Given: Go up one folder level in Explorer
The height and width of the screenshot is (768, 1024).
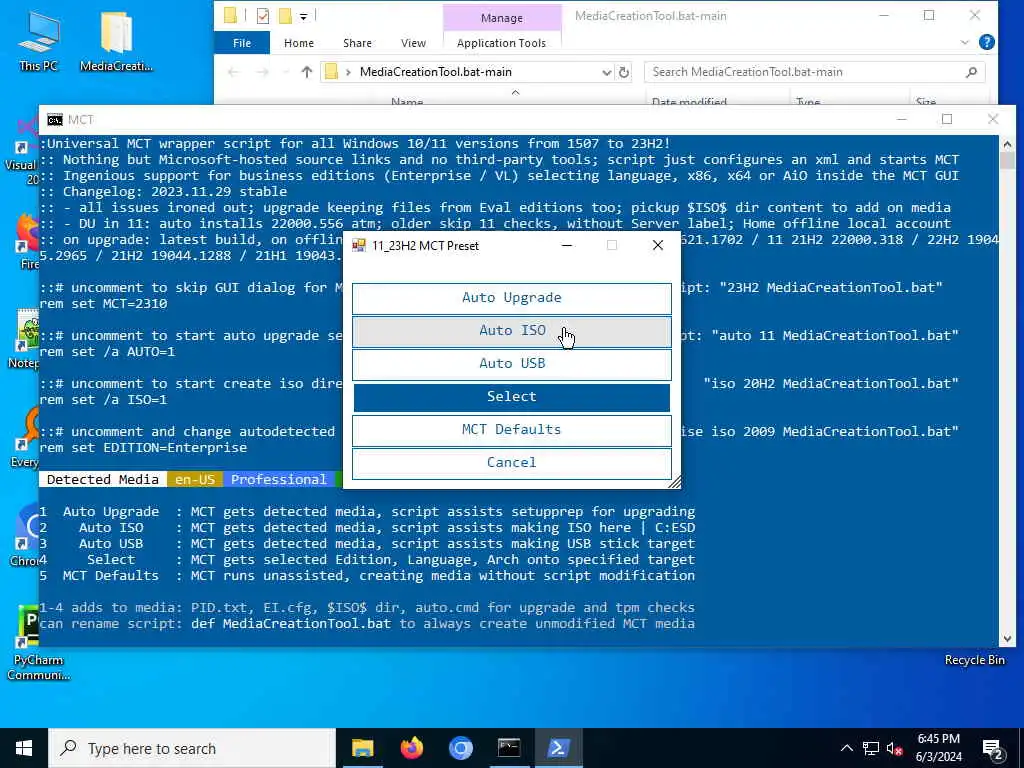Looking at the screenshot, I should (306, 72).
